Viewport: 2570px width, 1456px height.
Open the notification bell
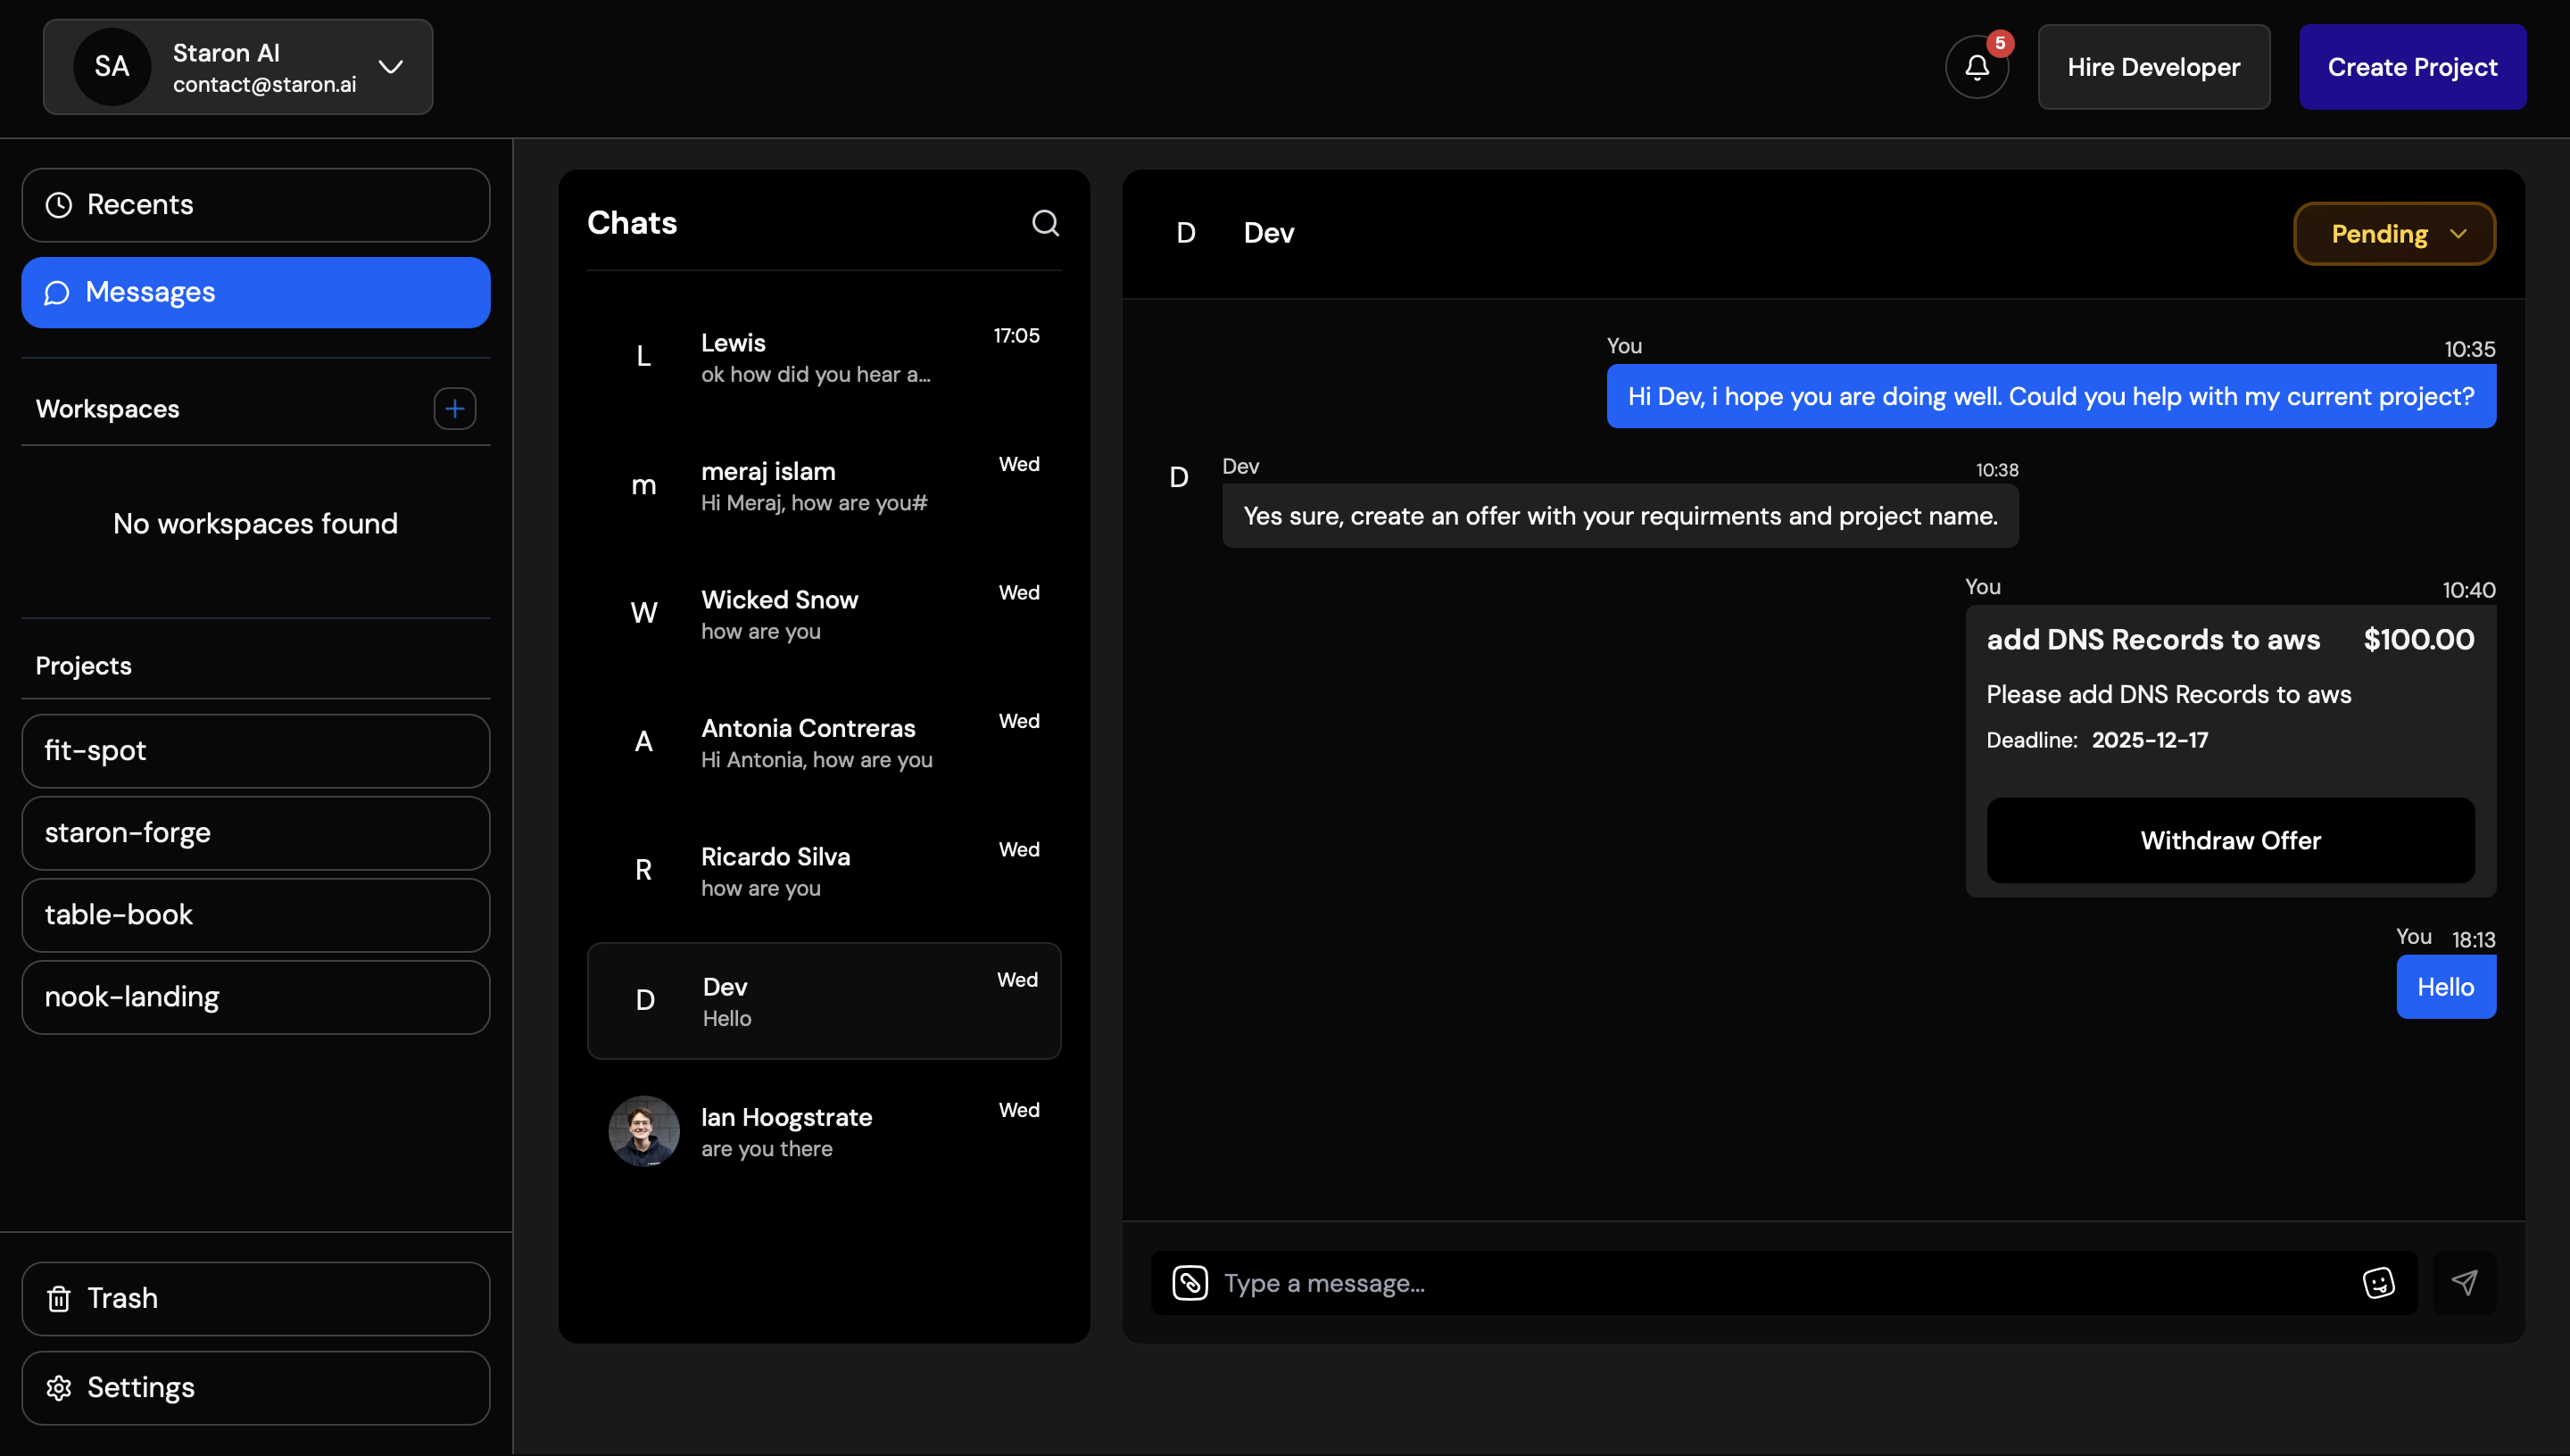click(1977, 67)
